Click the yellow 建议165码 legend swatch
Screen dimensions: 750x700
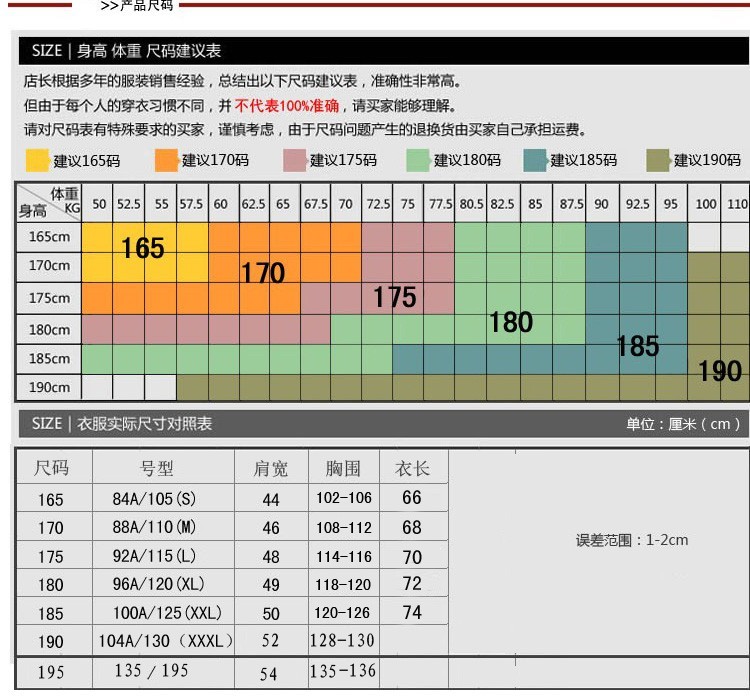38,160
